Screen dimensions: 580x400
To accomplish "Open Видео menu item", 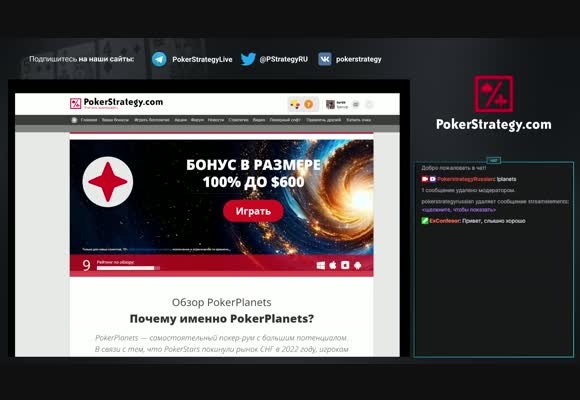I will (259, 120).
